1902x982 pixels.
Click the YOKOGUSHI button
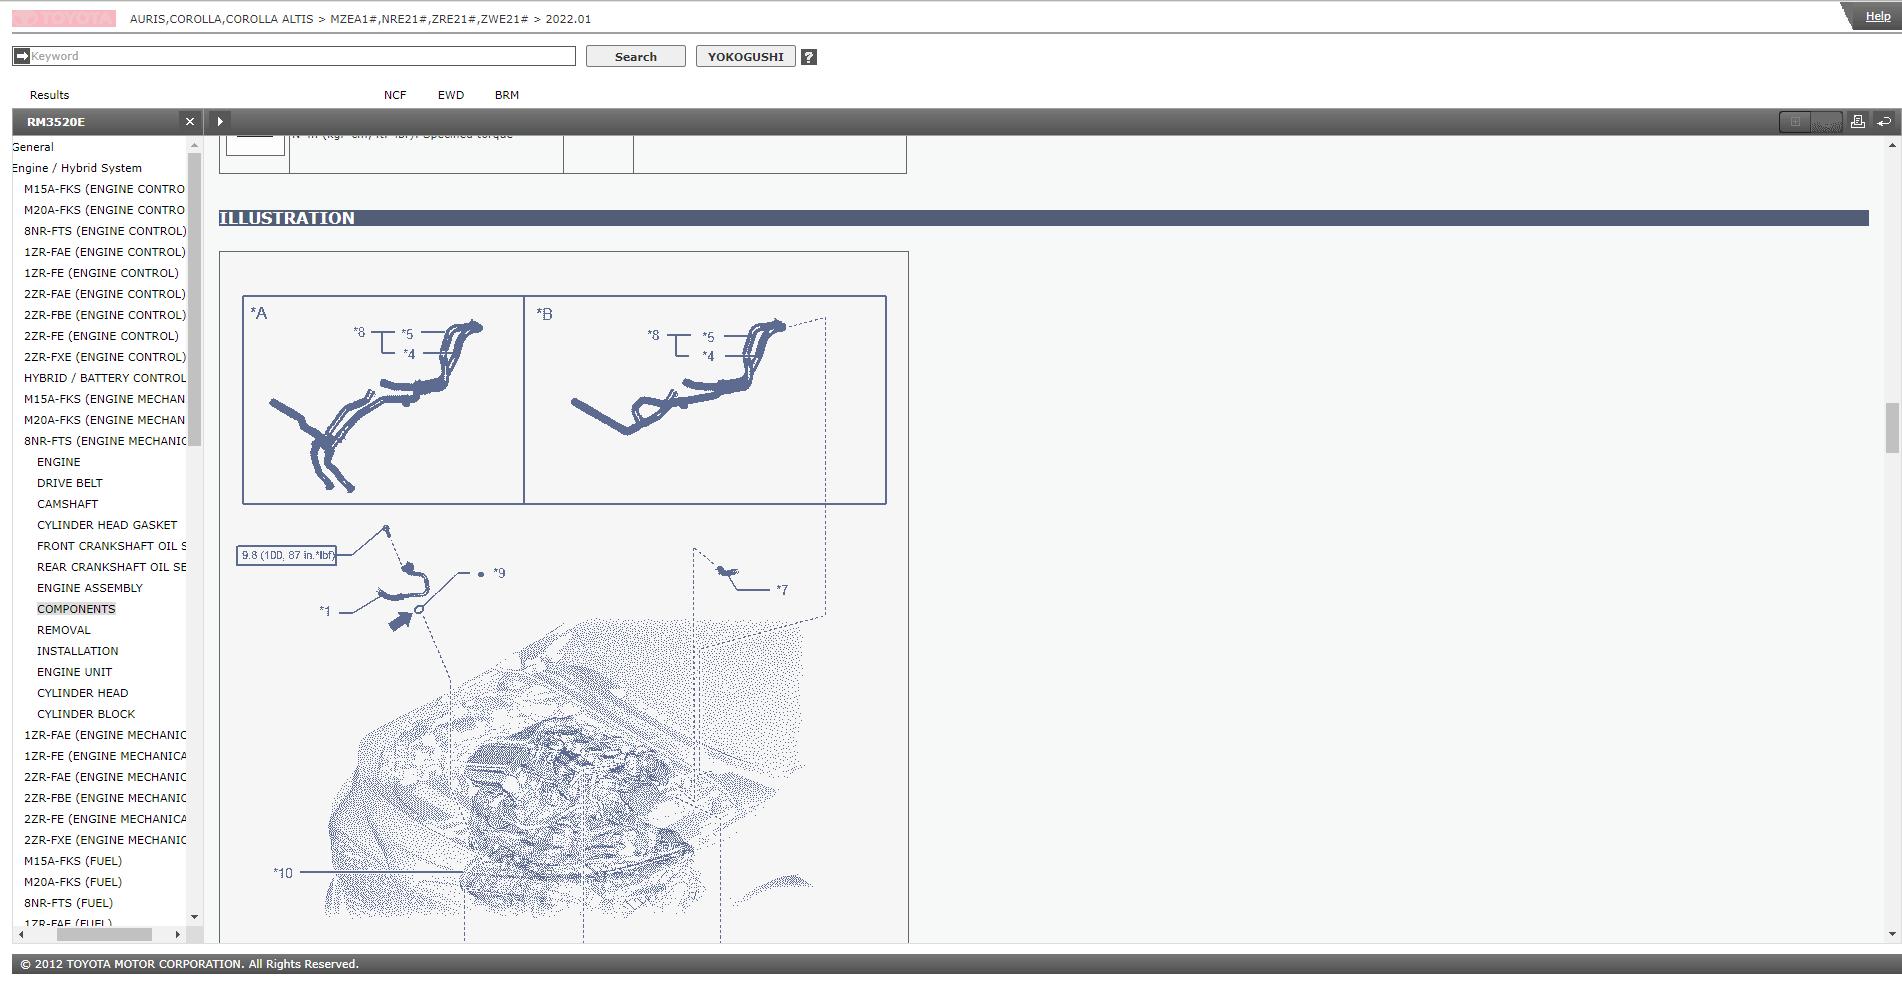(746, 56)
